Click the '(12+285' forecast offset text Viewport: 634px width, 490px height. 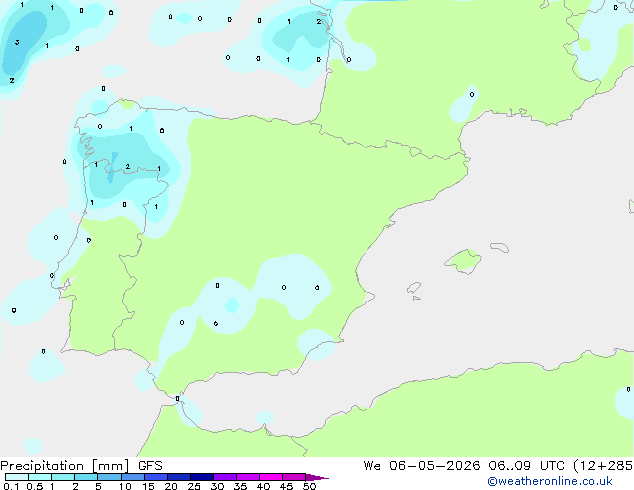(x=603, y=466)
